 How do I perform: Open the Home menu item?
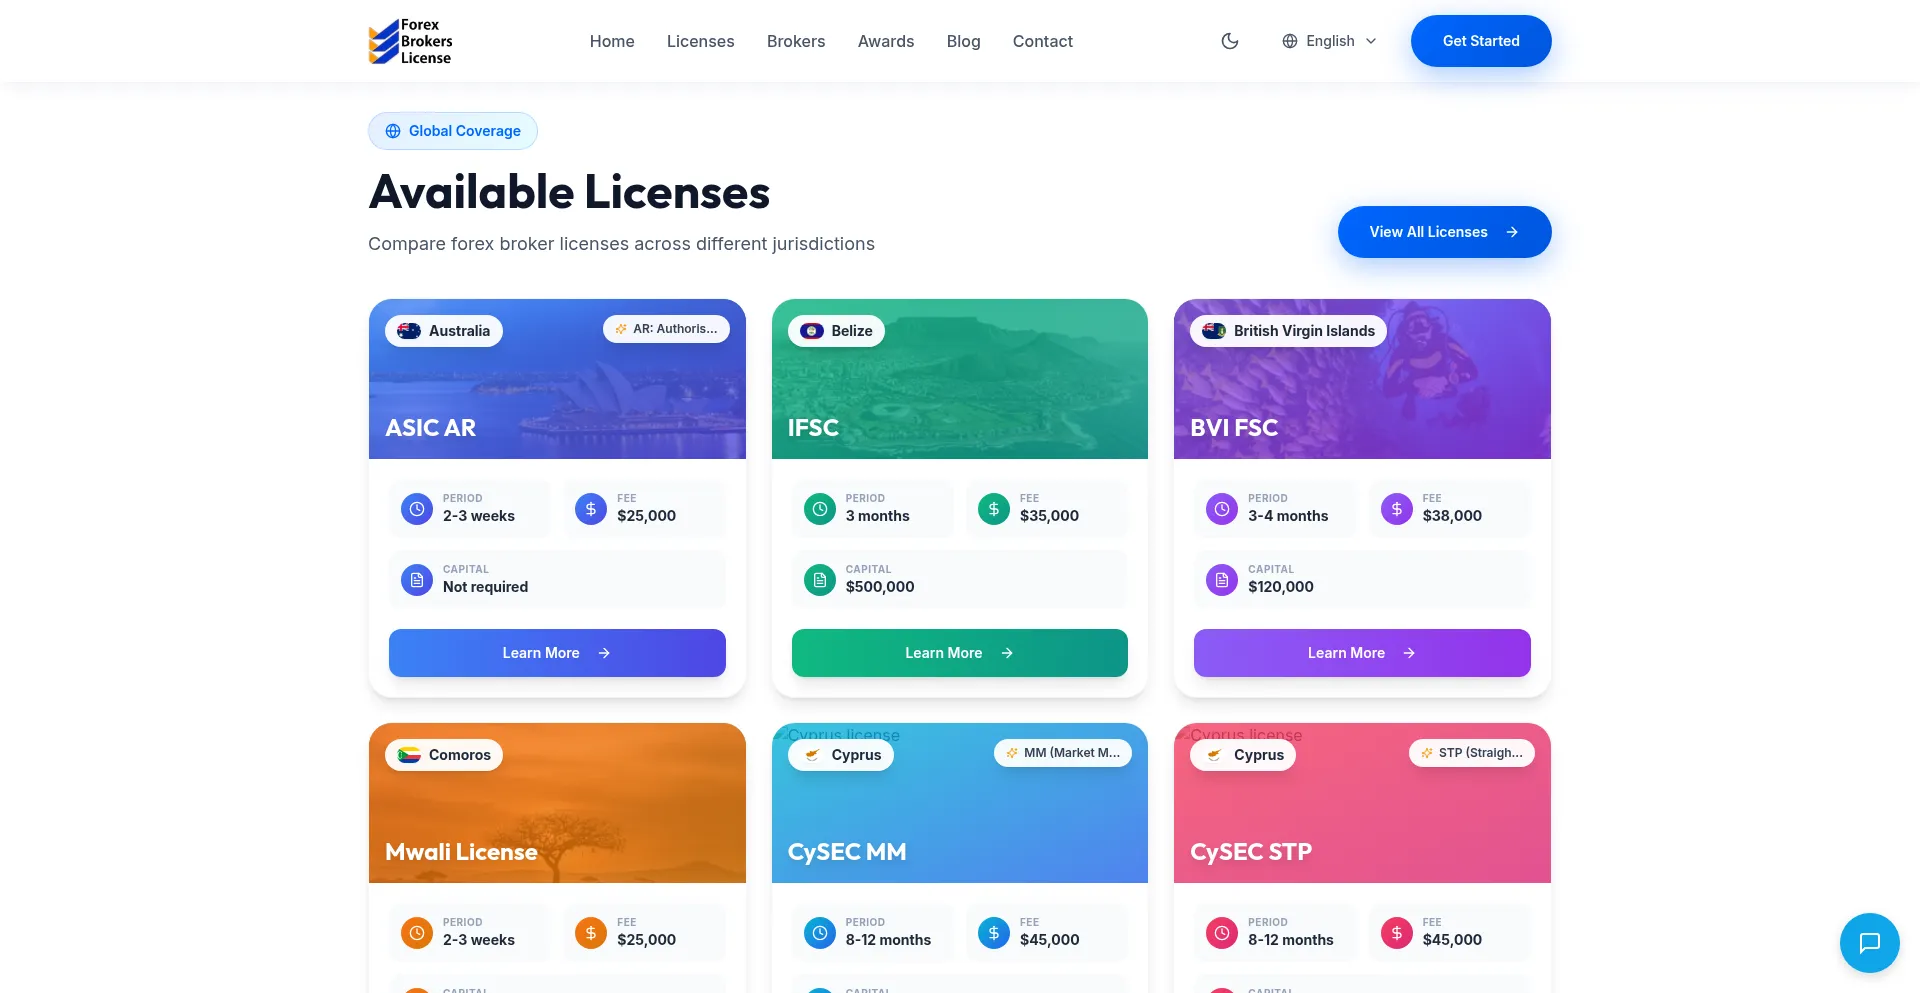[612, 41]
